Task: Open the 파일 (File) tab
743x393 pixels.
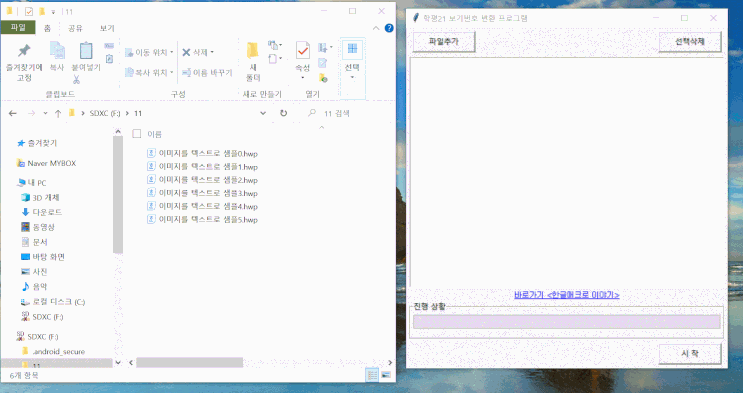Action: 18,27
